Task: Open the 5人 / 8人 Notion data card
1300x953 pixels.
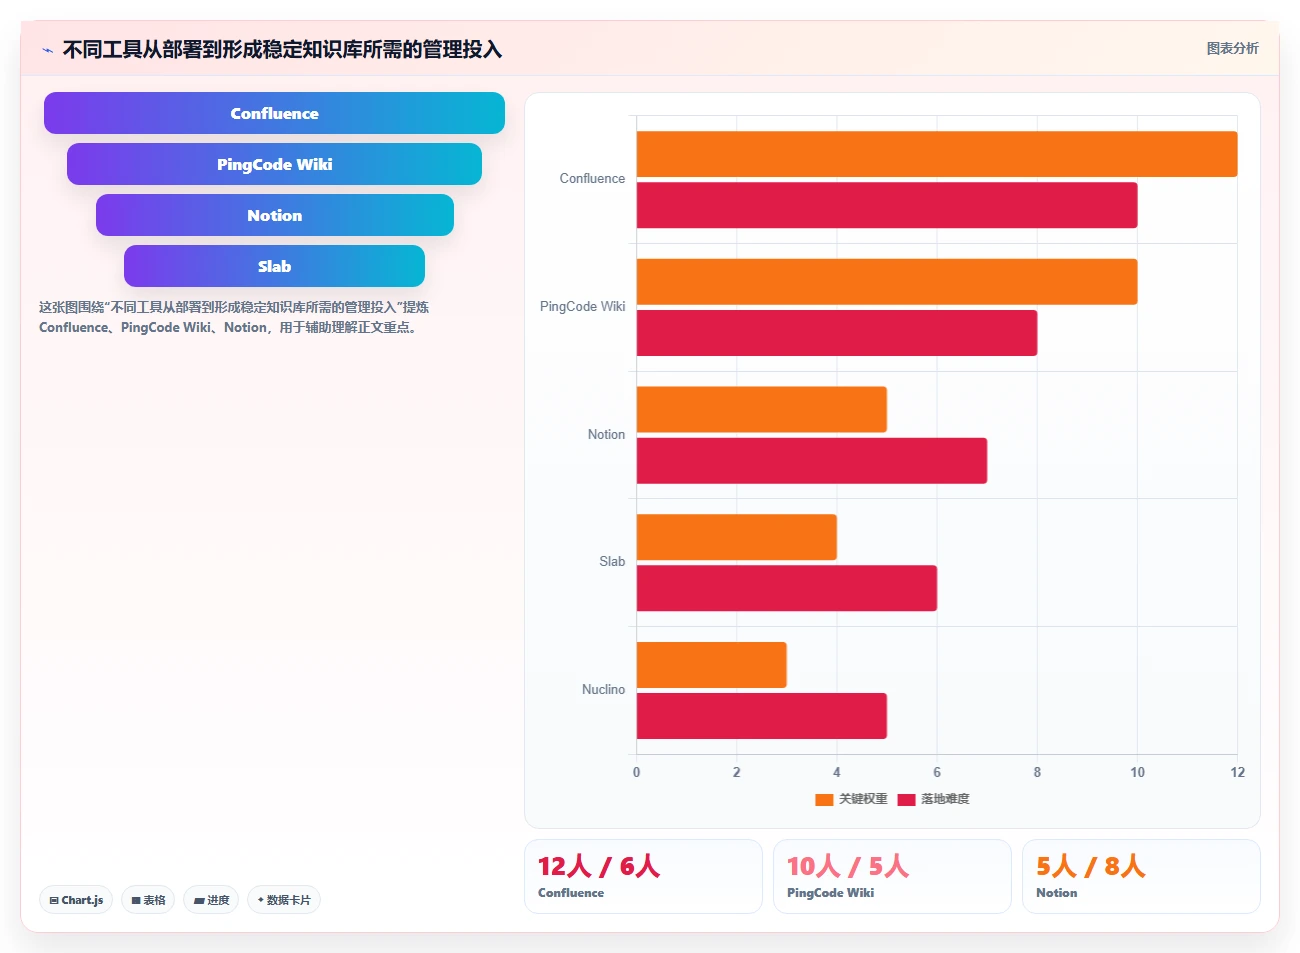Action: (1141, 876)
